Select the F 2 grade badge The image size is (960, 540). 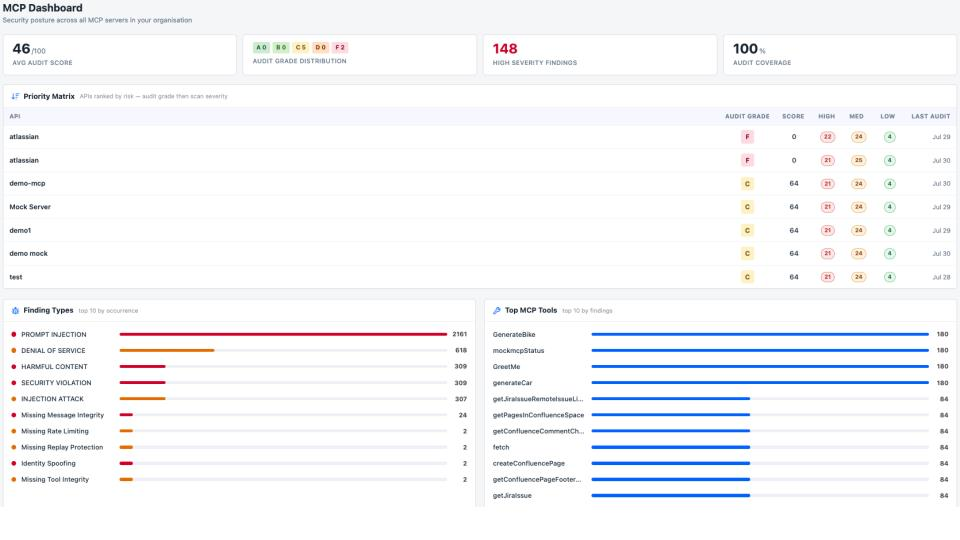point(340,47)
